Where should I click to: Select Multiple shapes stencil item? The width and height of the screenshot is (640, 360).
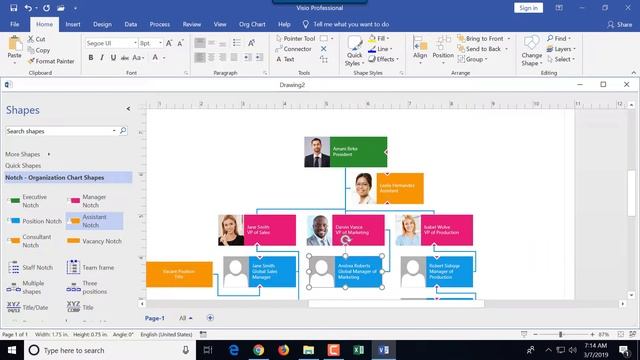point(25,287)
